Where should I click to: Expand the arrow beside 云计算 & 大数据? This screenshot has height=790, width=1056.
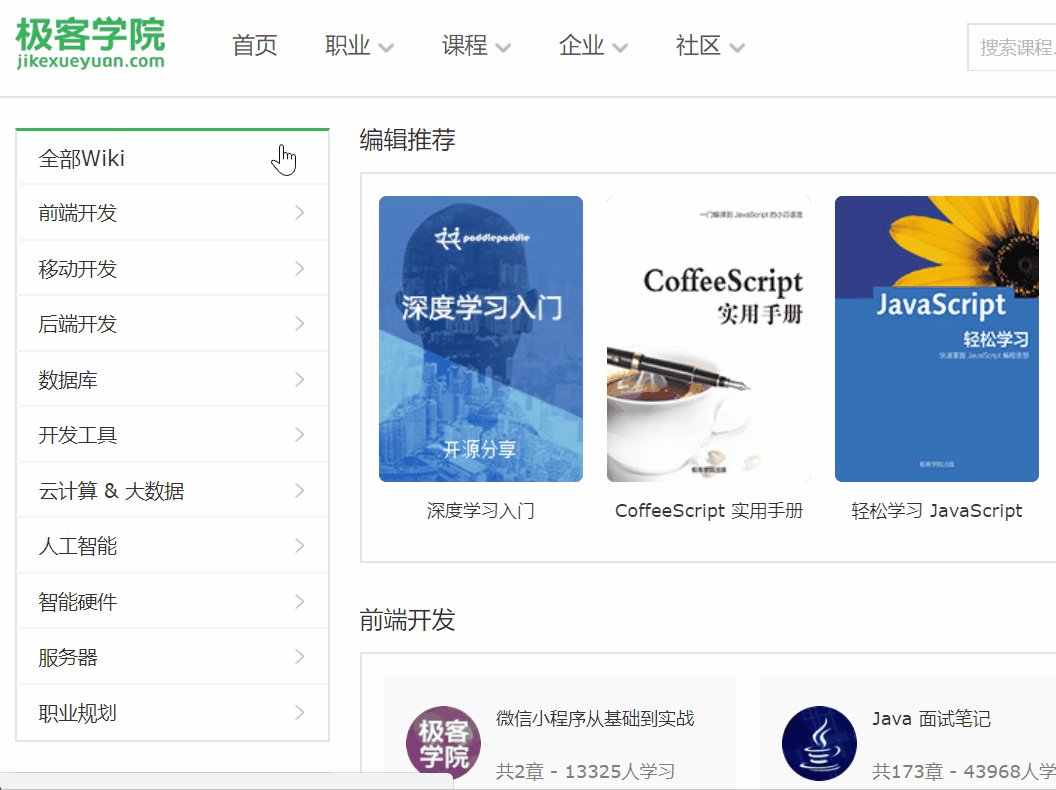click(x=300, y=491)
